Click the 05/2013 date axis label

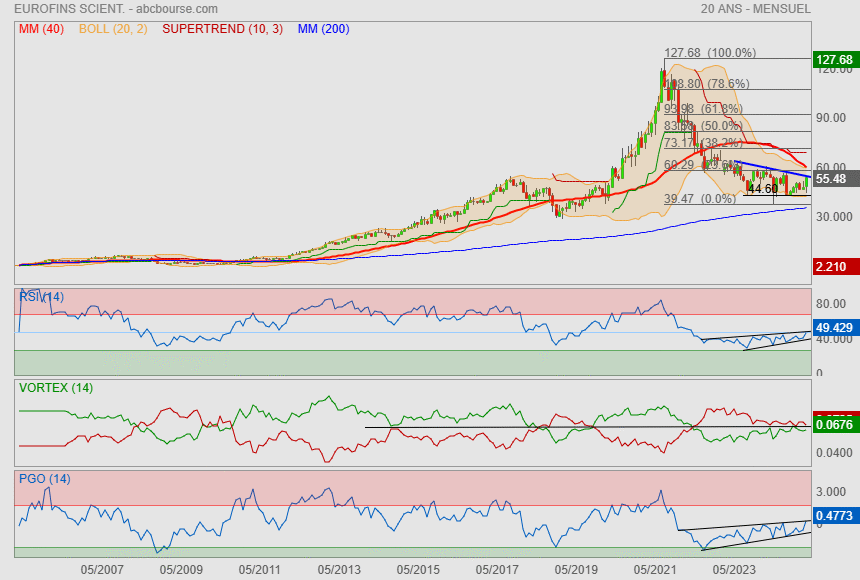(339, 570)
